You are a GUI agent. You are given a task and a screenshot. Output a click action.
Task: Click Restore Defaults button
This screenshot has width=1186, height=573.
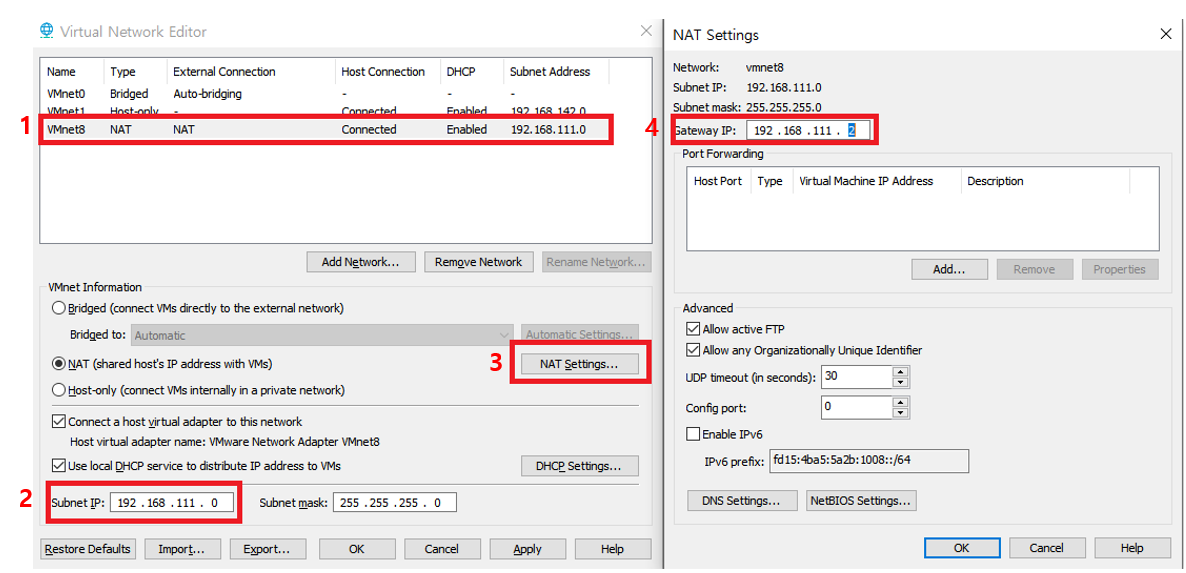pos(88,549)
